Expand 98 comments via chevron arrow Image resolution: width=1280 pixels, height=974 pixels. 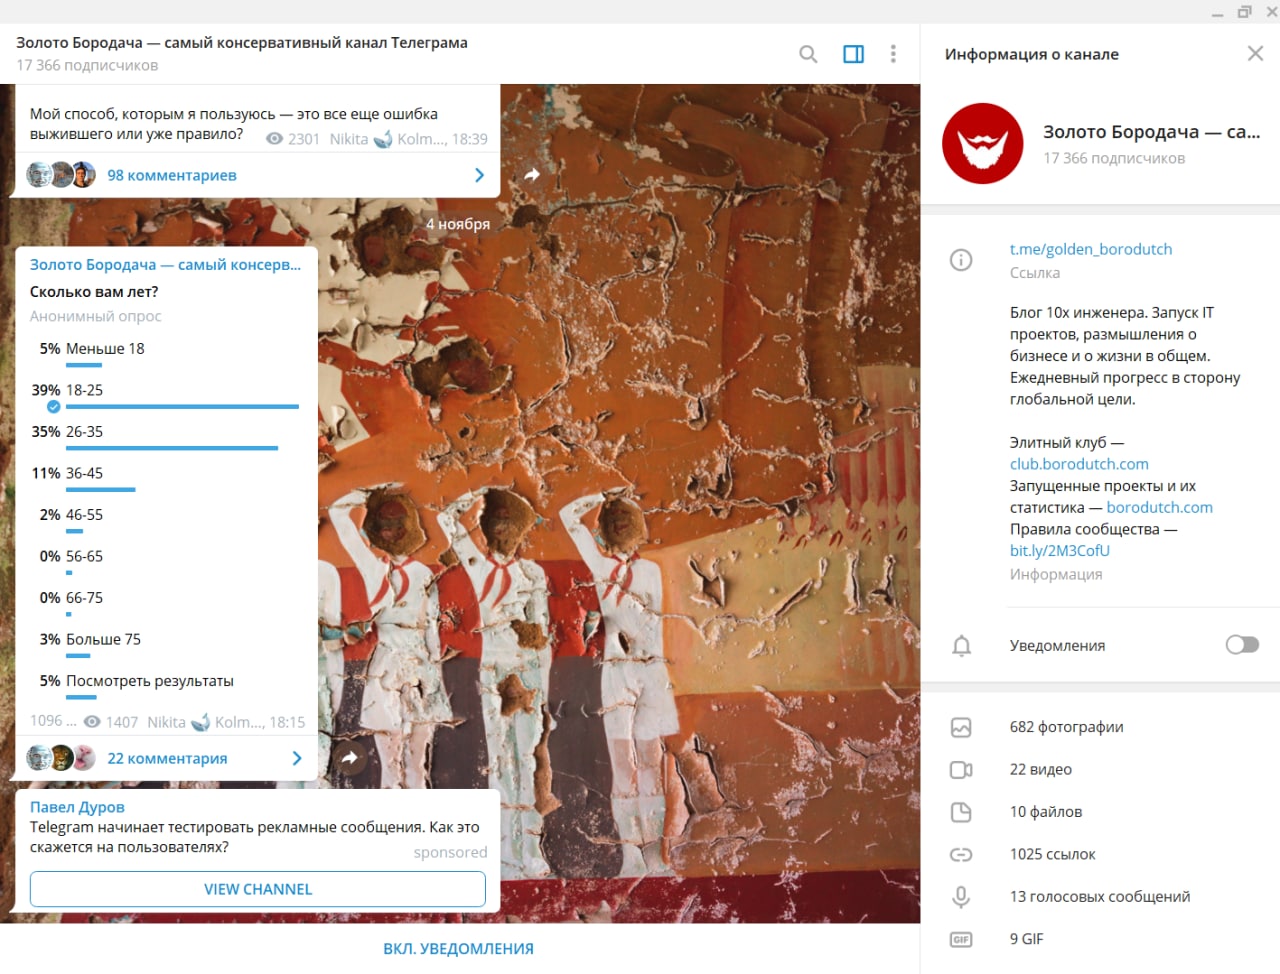479,175
